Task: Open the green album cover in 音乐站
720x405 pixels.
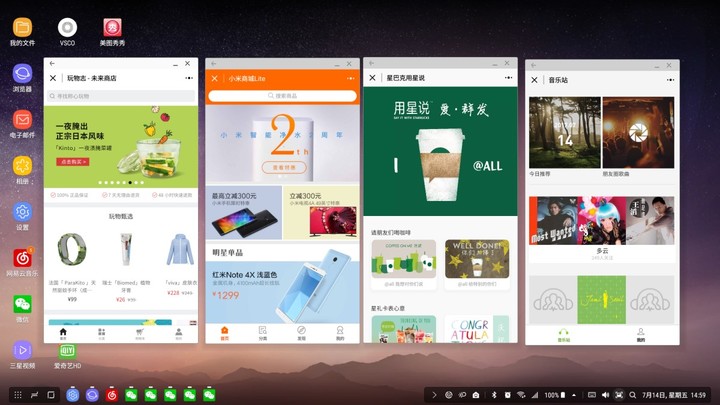Action: (x=602, y=300)
